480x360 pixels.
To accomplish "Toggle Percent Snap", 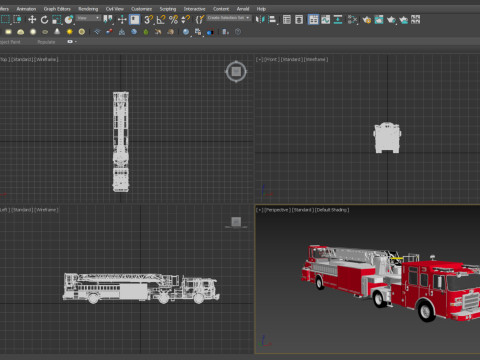I will pyautogui.click(x=173, y=20).
